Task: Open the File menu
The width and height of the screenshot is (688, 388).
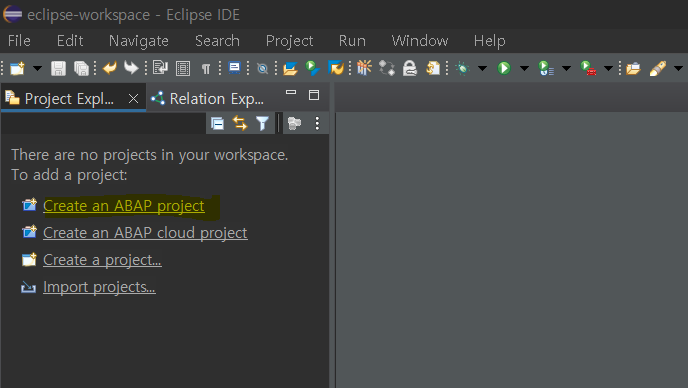Action: tap(19, 41)
